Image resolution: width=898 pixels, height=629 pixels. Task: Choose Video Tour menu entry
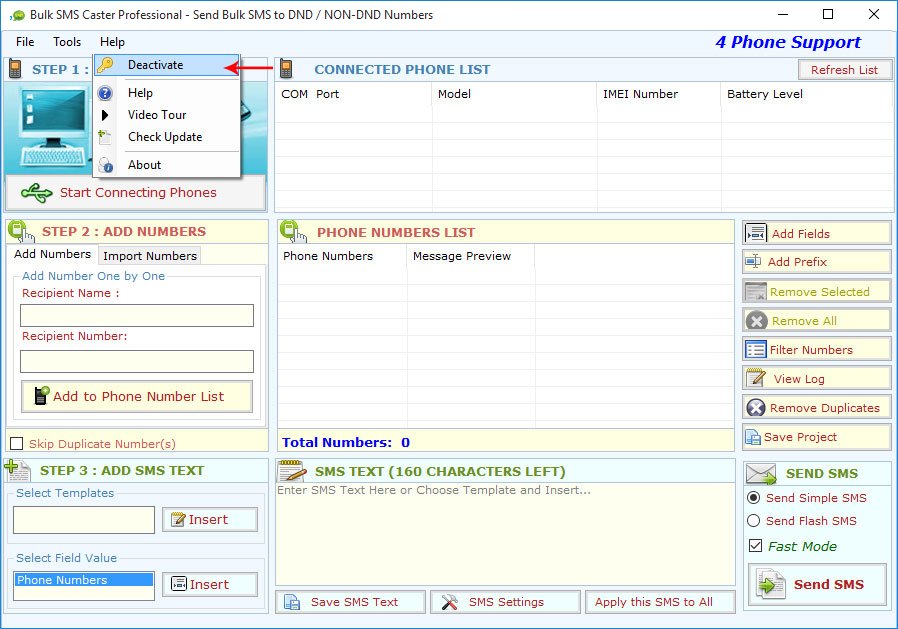tap(166, 115)
